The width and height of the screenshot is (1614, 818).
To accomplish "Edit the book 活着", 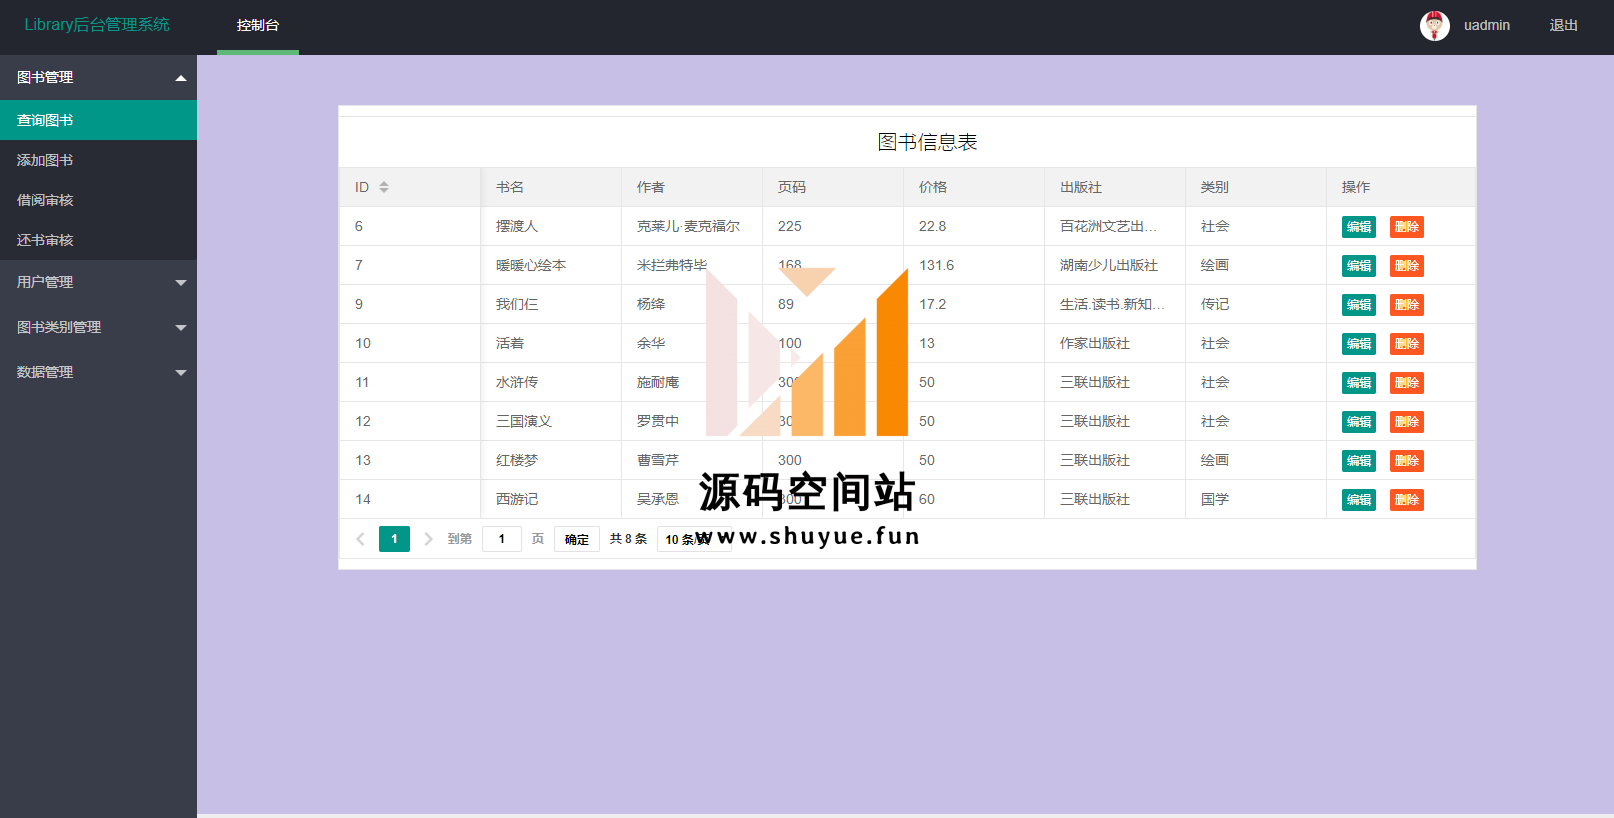I will click(x=1359, y=344).
